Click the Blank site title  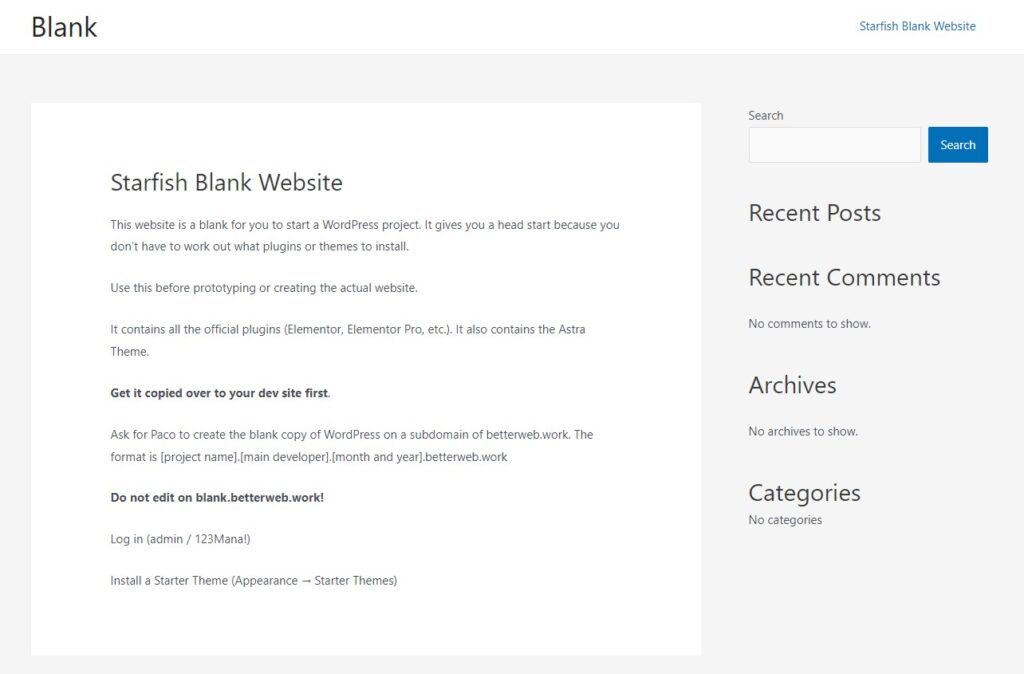[x=64, y=27]
